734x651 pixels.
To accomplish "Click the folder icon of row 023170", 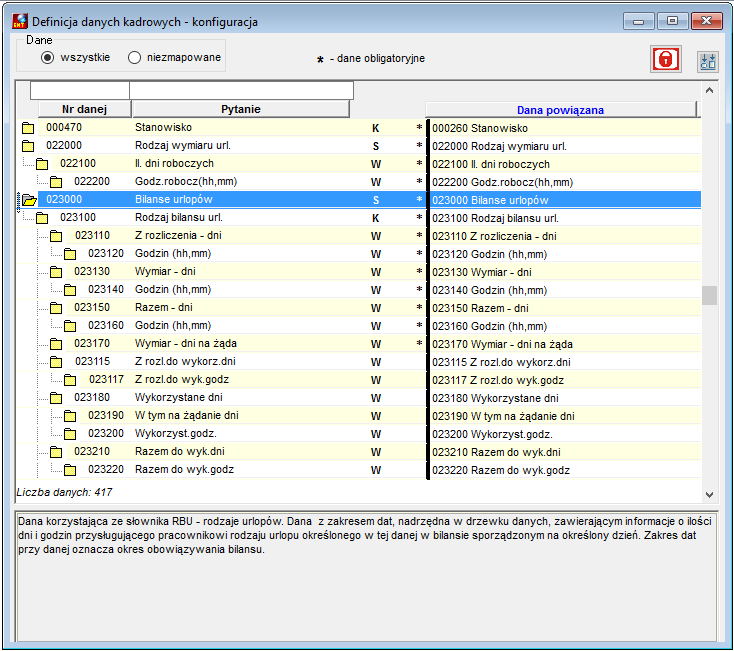I will 56,344.
